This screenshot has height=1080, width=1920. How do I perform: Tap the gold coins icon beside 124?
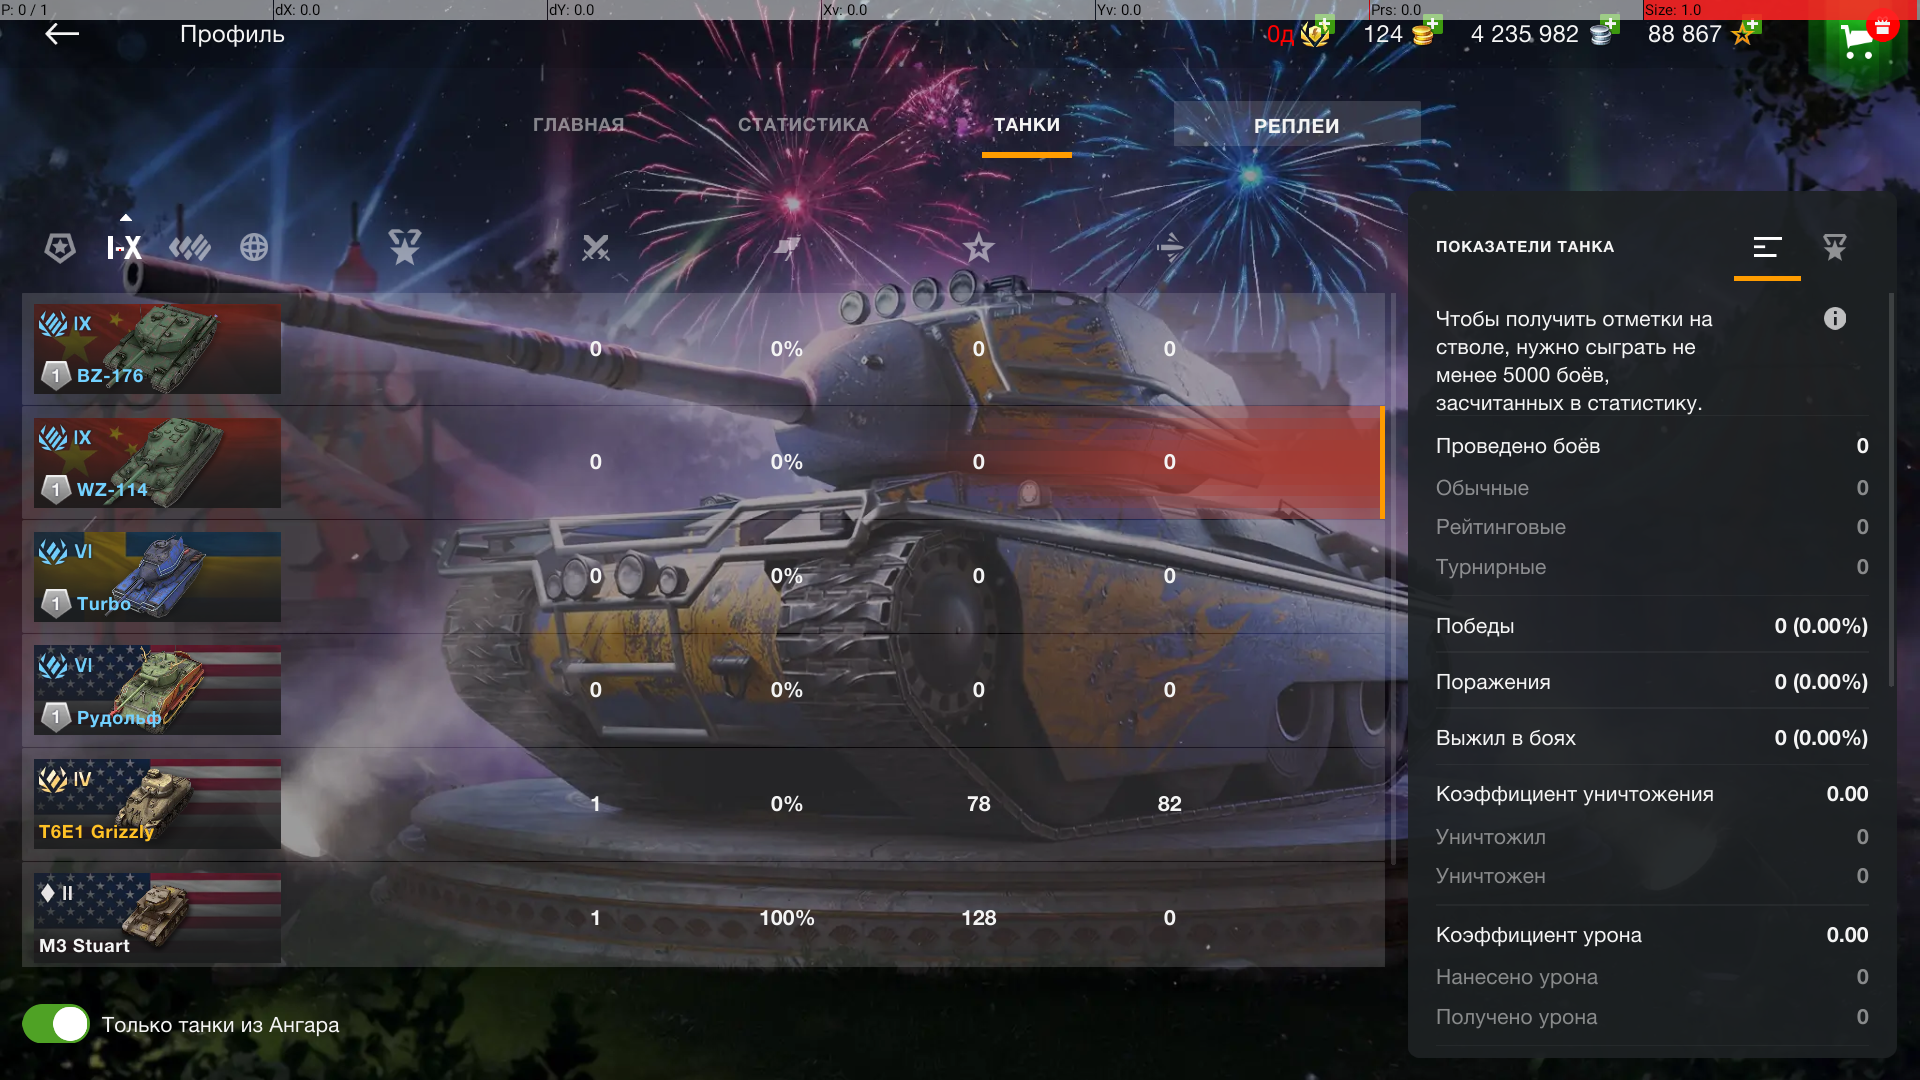(1424, 34)
